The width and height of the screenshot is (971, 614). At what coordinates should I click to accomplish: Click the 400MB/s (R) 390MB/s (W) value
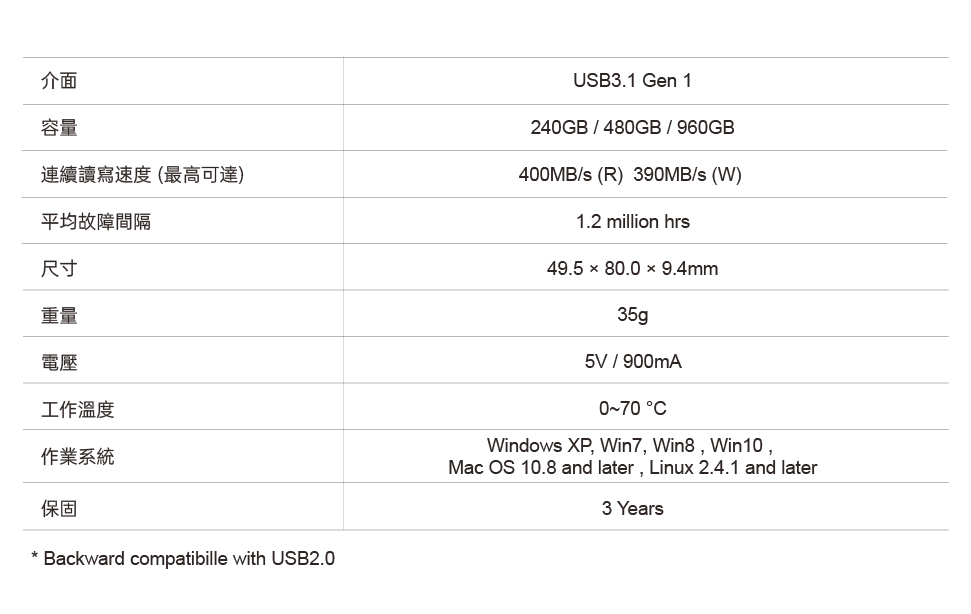tap(630, 175)
